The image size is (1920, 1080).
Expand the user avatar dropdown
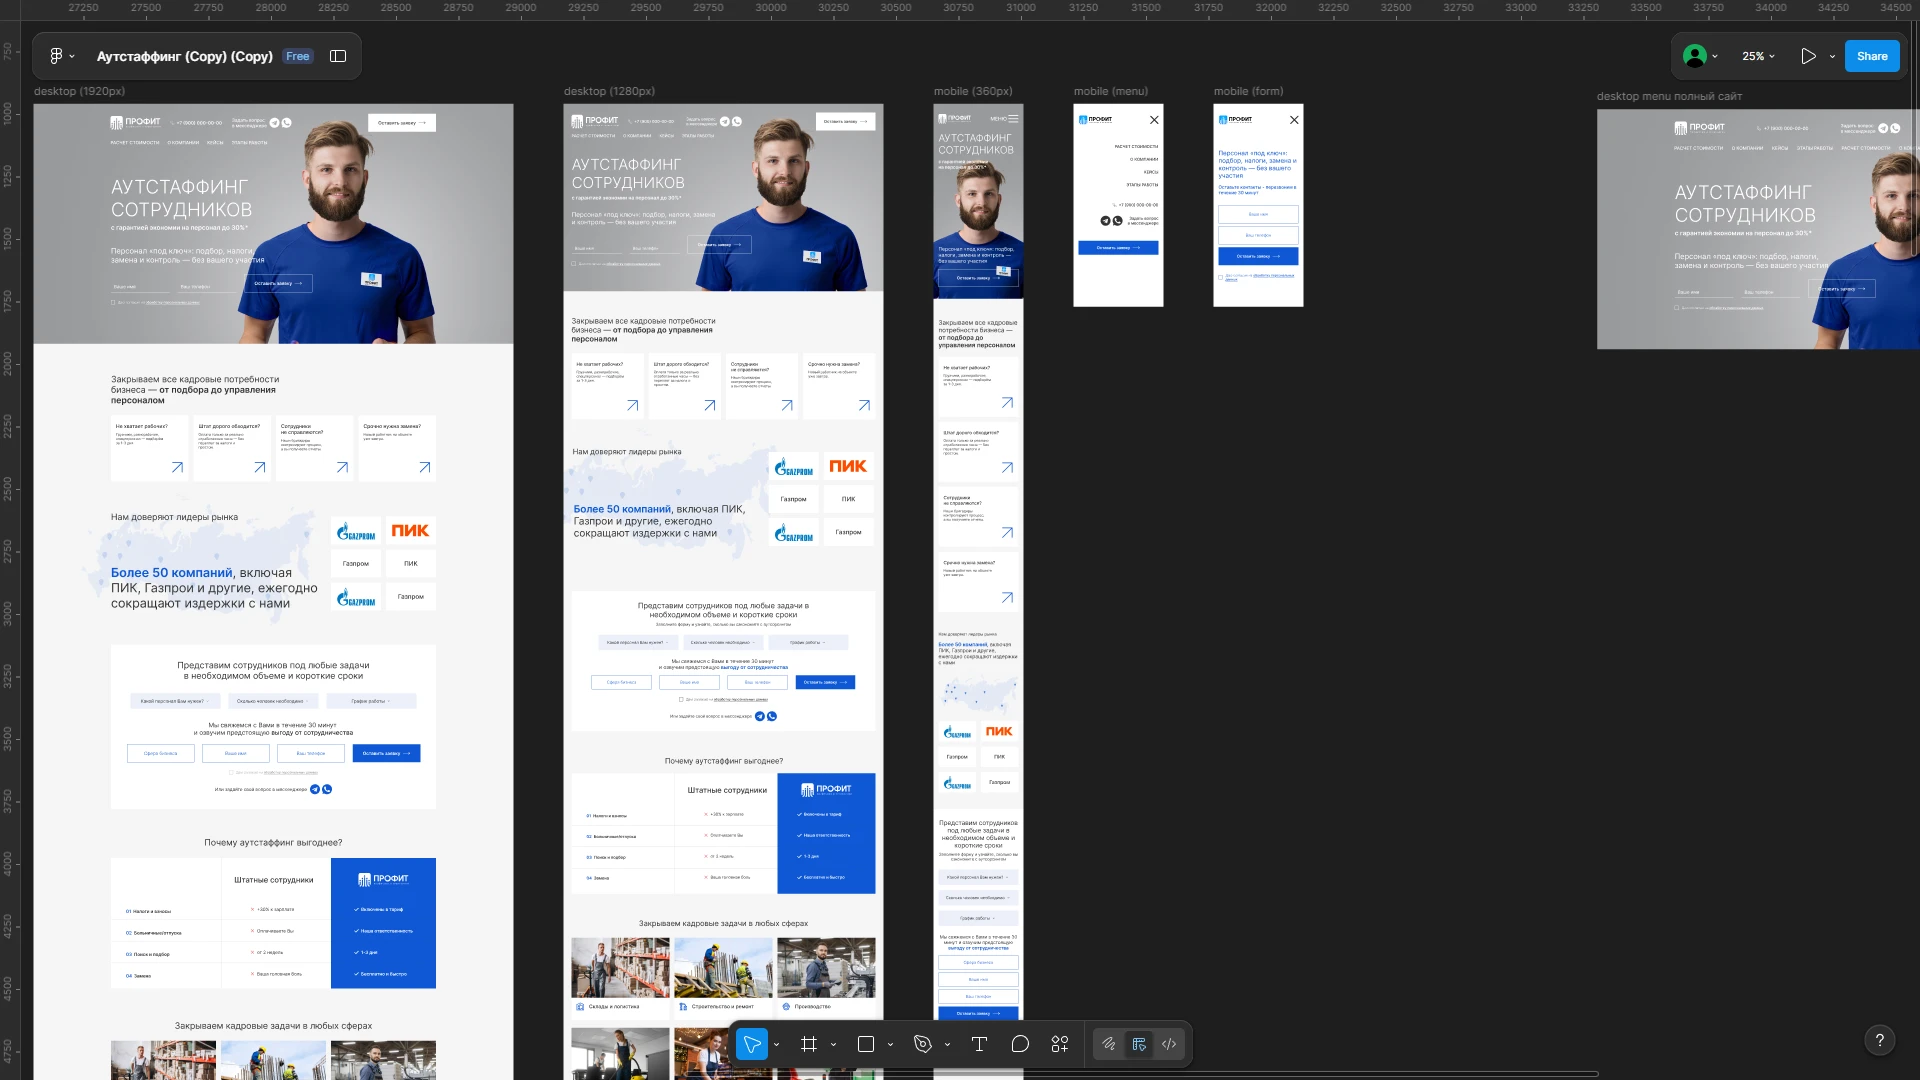coord(1715,57)
